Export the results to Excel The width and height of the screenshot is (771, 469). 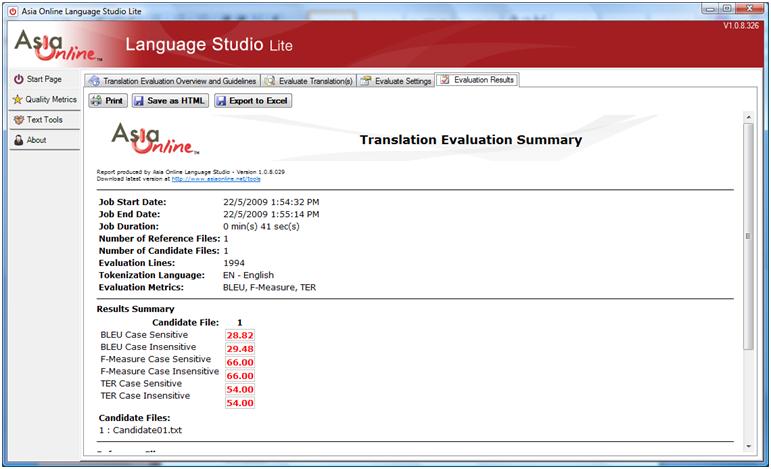click(x=253, y=101)
